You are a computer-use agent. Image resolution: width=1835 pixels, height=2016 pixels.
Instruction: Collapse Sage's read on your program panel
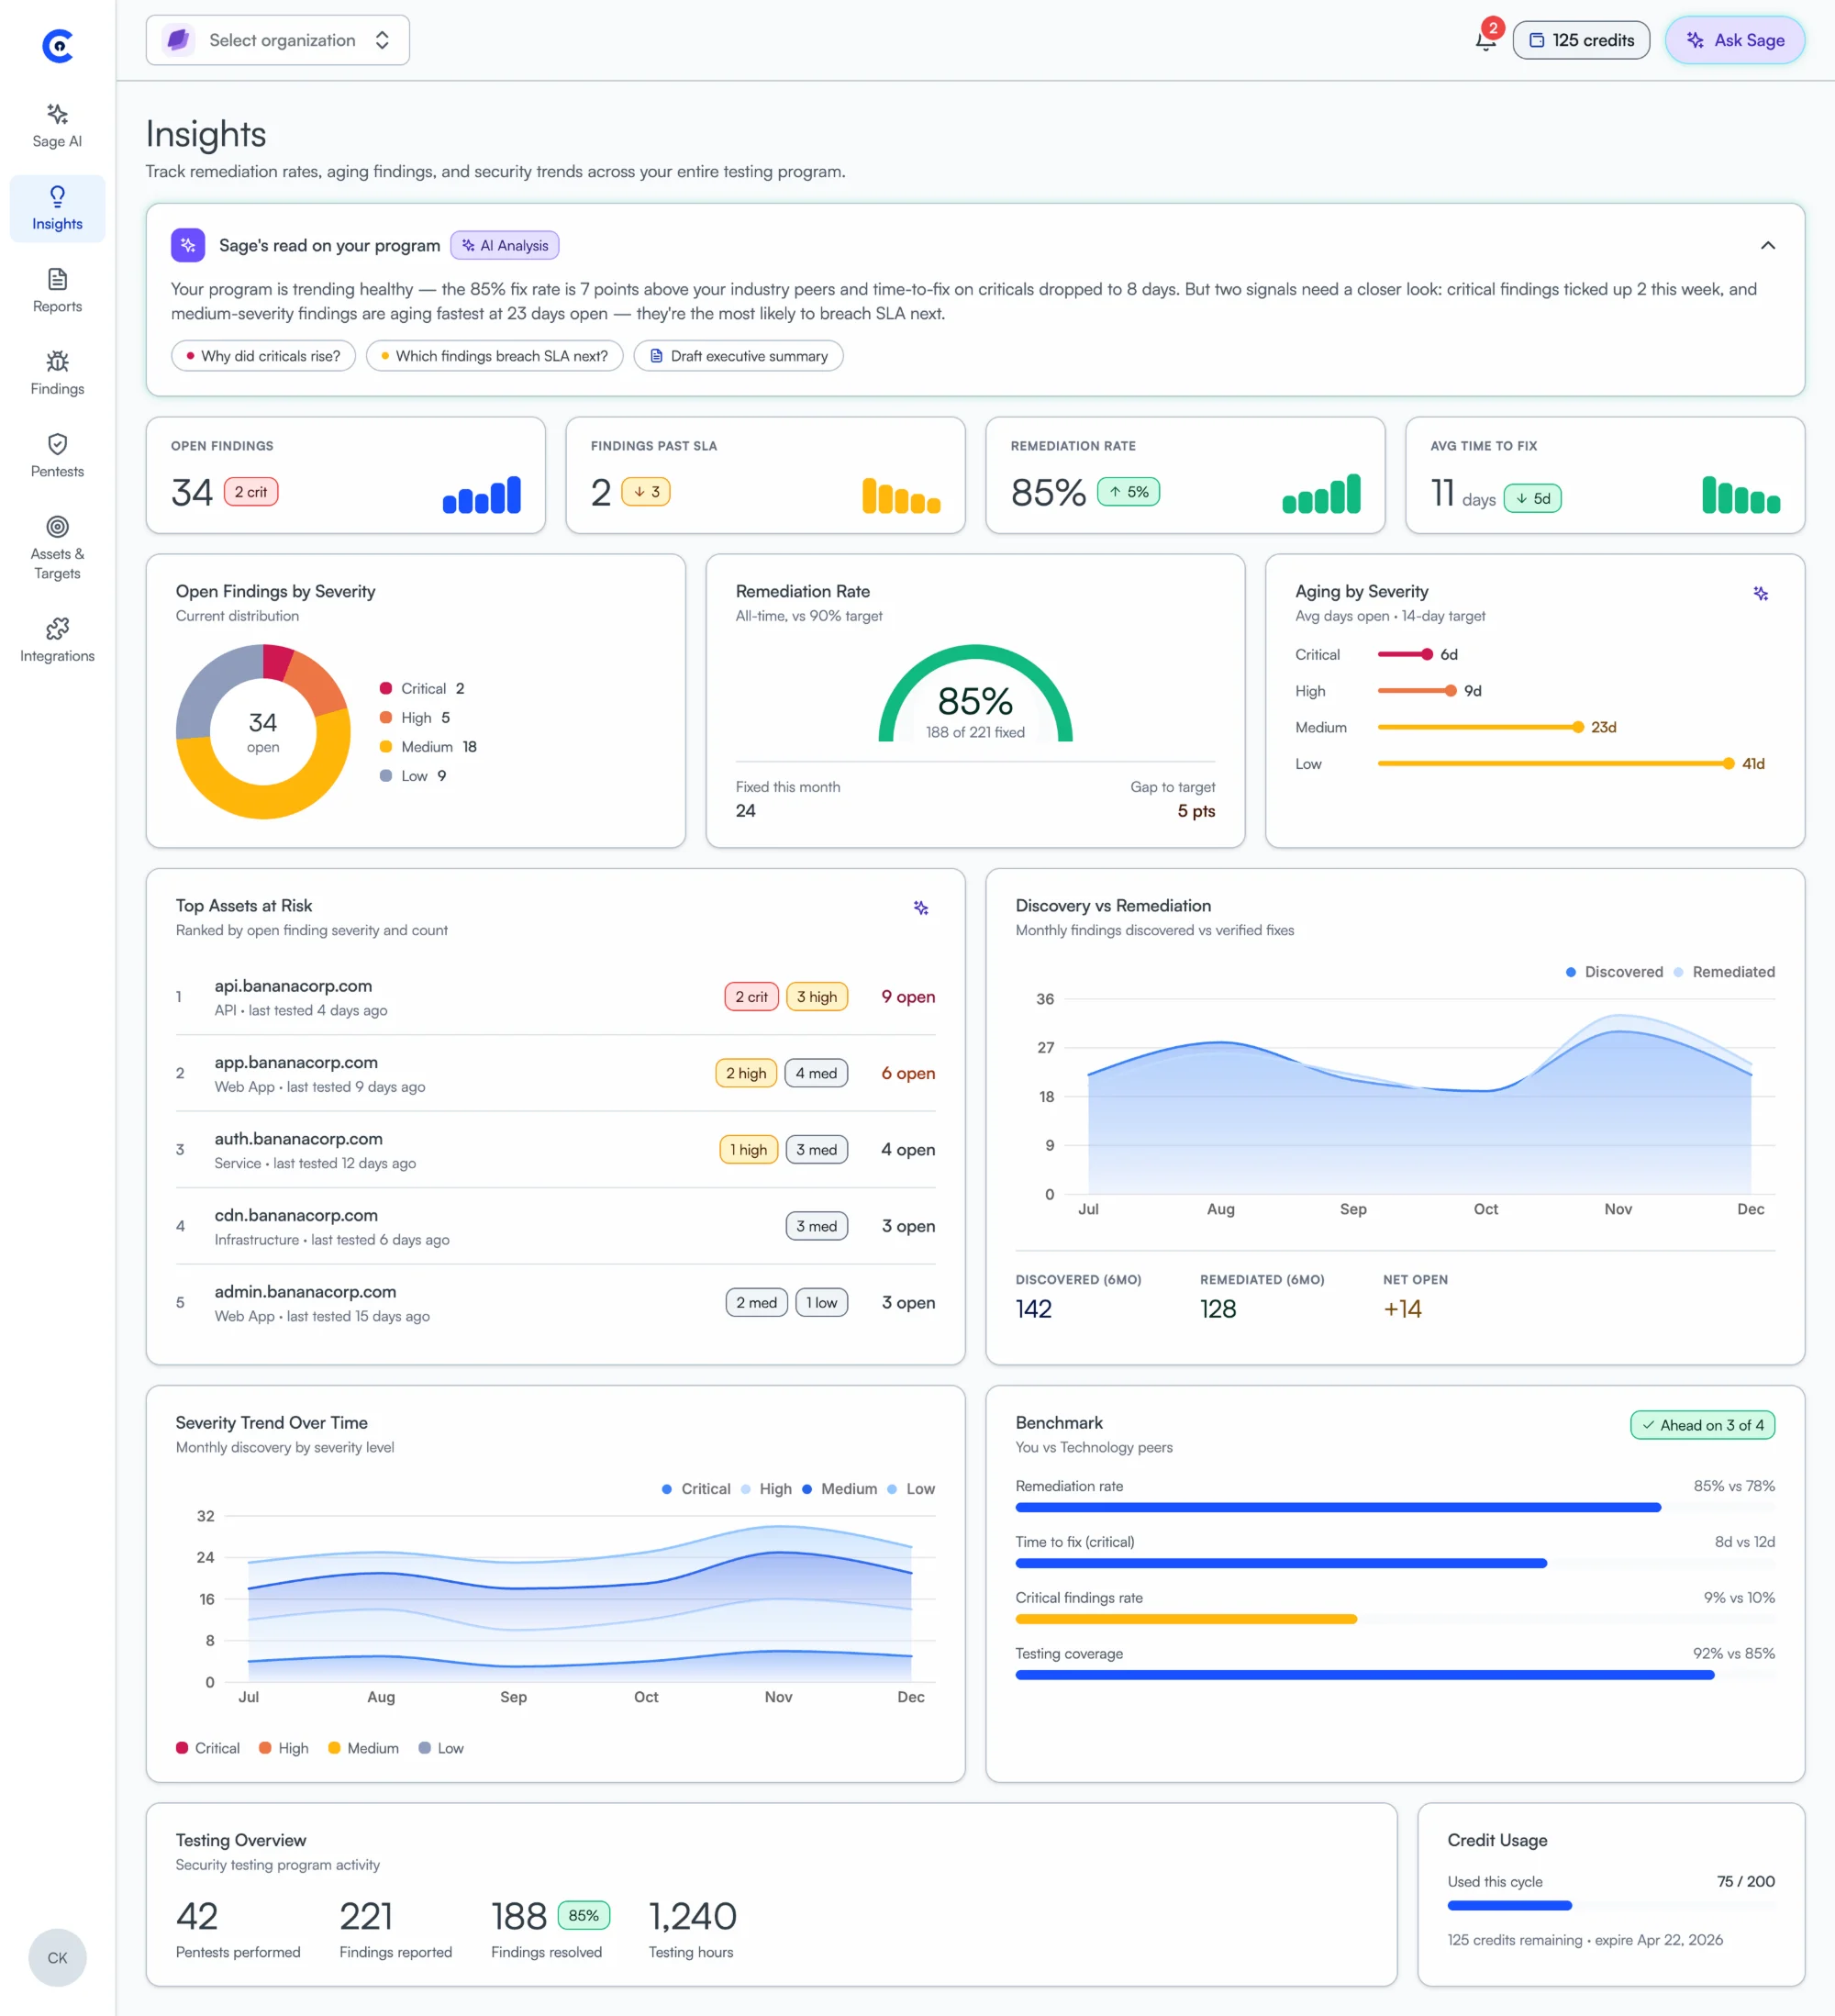point(1767,245)
